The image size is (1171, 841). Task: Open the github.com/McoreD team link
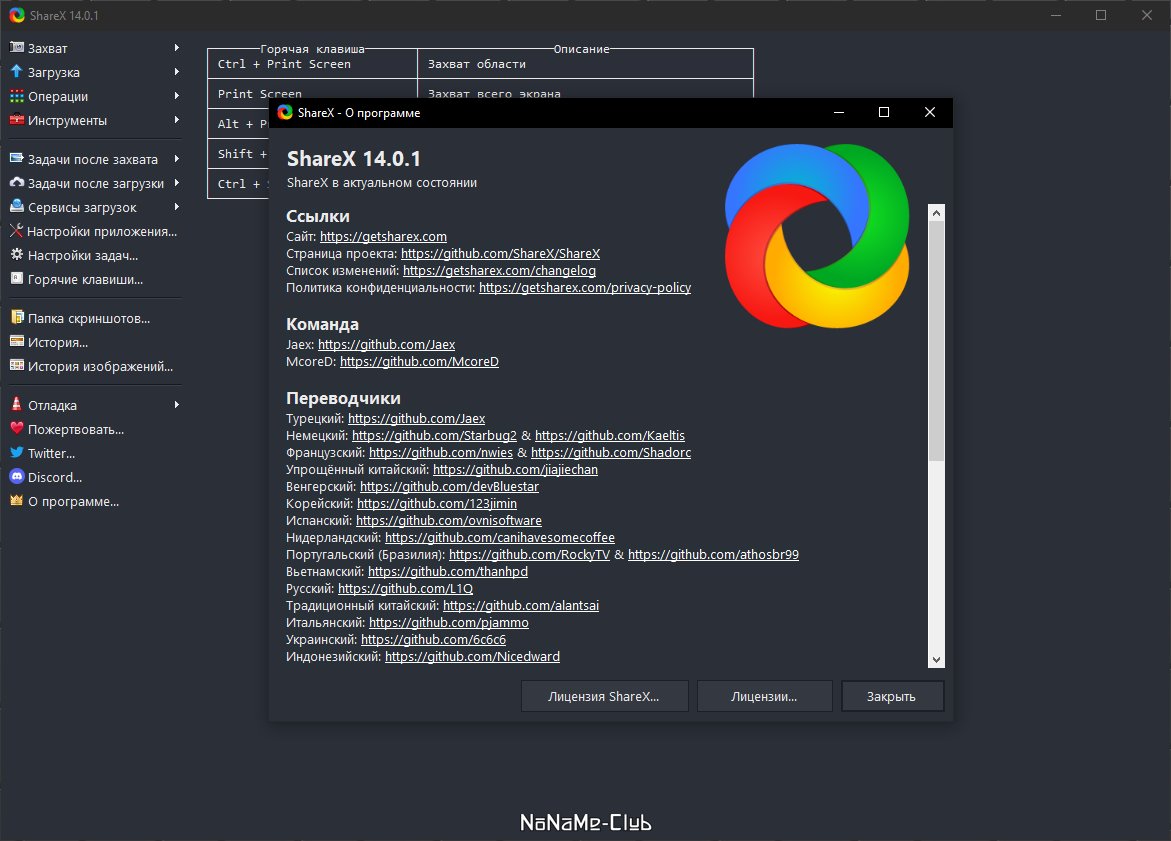click(418, 361)
